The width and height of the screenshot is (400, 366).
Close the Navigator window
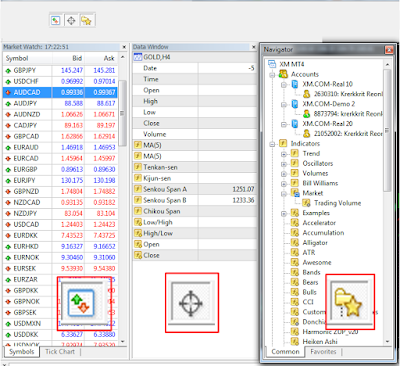click(389, 50)
